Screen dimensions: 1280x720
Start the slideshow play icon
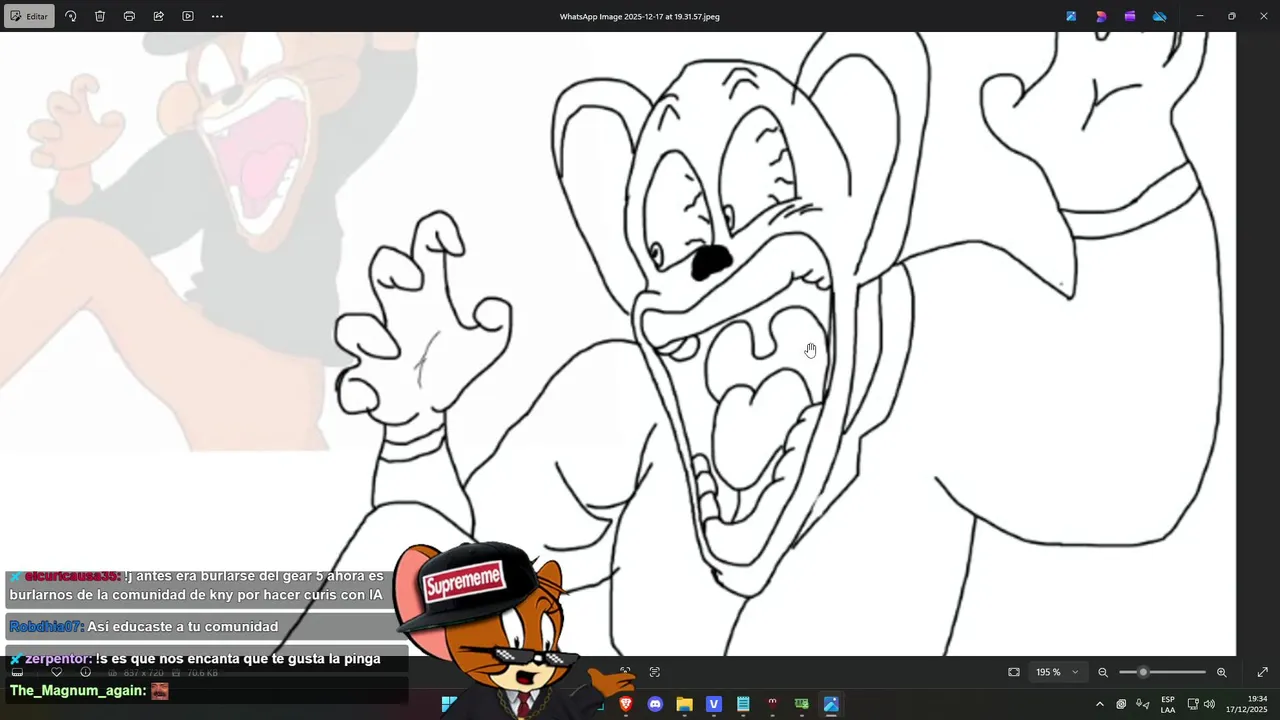point(188,16)
